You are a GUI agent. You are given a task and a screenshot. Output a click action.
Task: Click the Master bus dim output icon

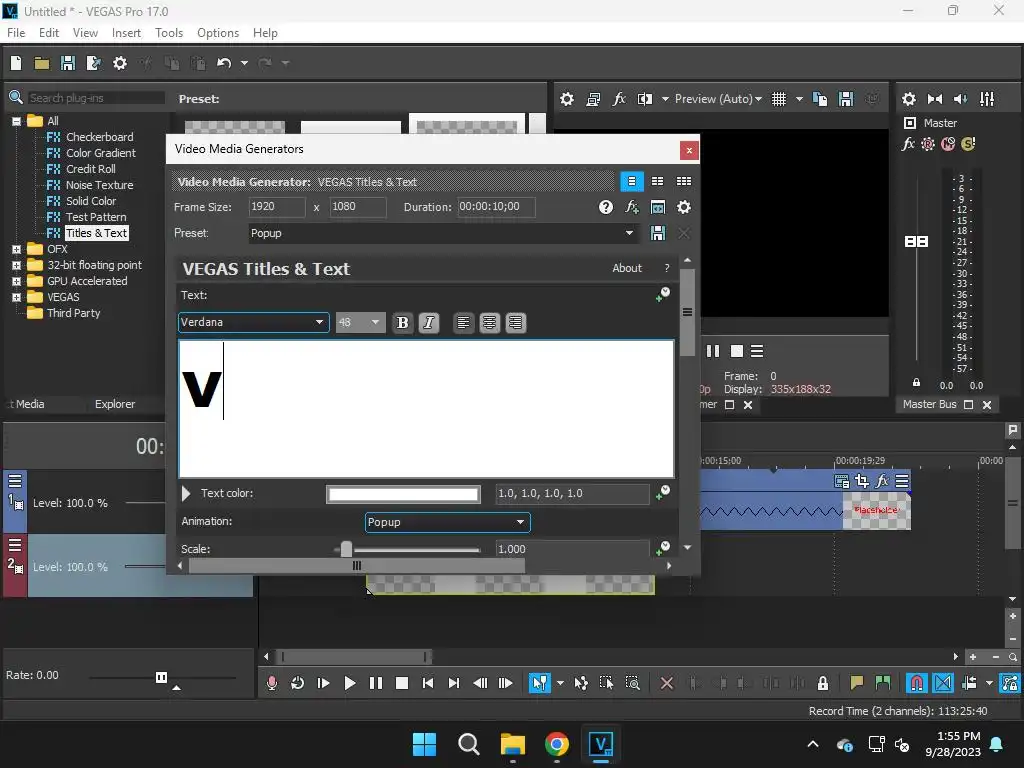(x=960, y=99)
